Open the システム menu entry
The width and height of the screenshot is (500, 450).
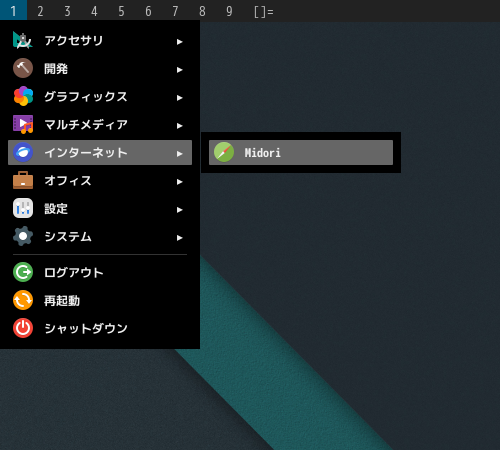click(100, 236)
